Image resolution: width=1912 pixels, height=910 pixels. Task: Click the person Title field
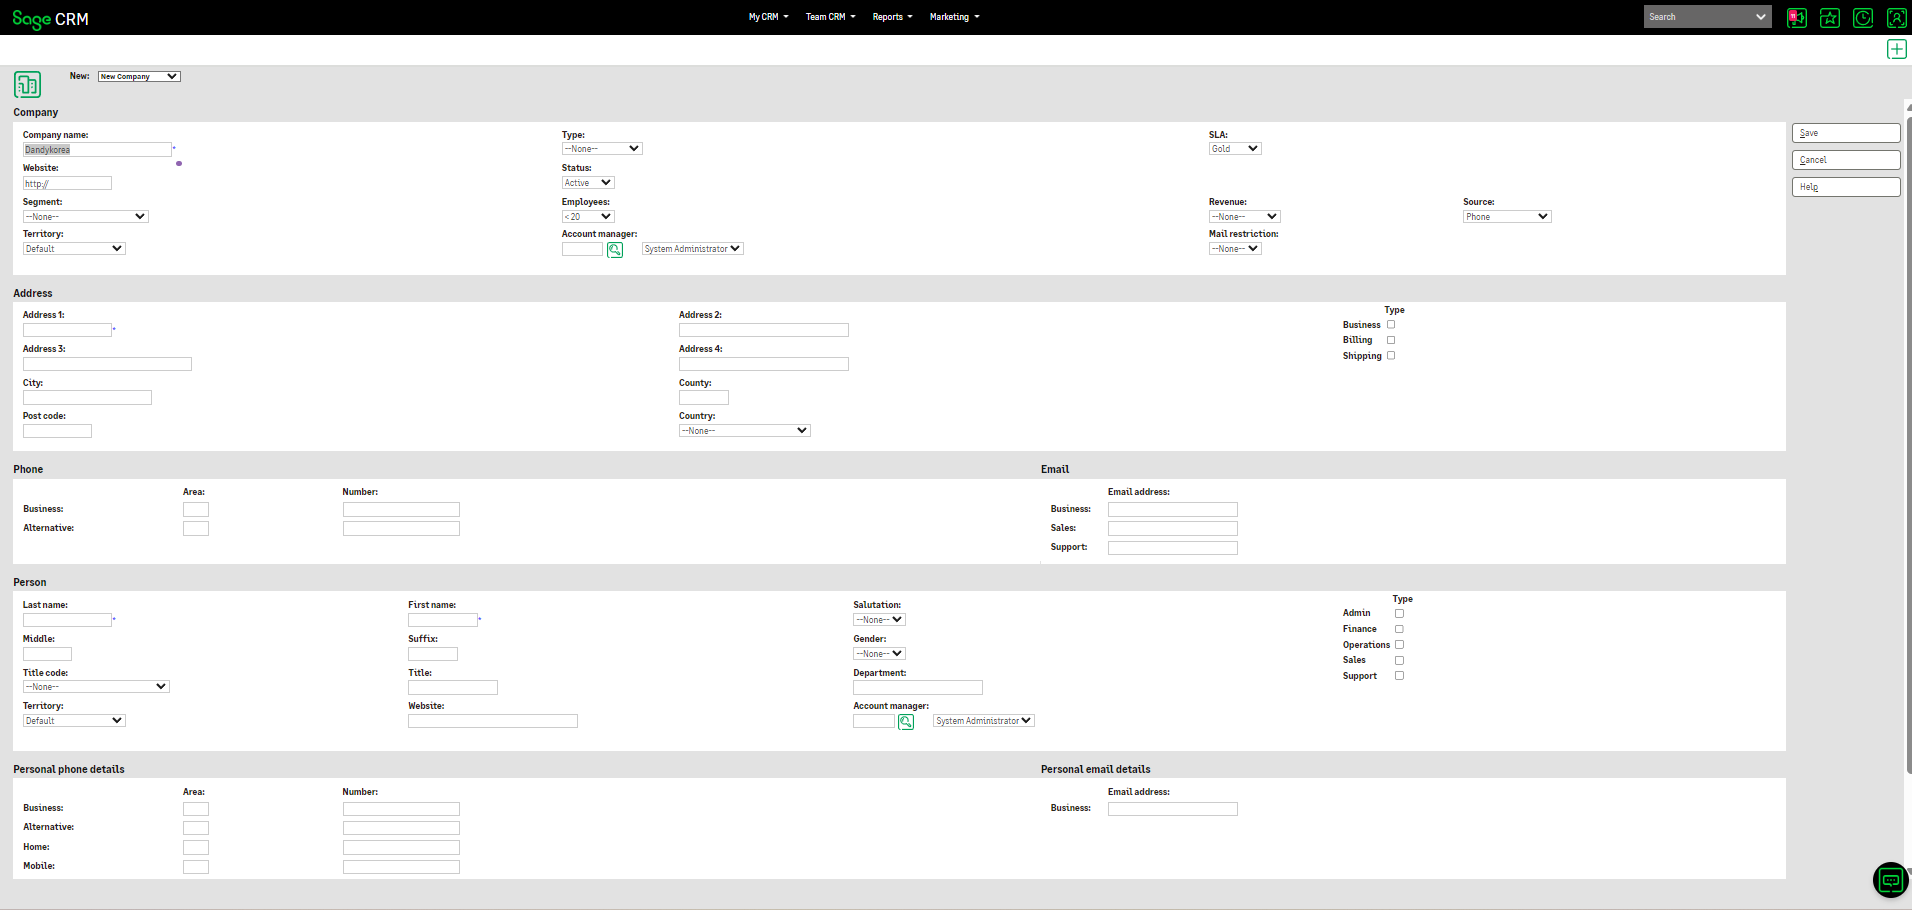coord(453,687)
